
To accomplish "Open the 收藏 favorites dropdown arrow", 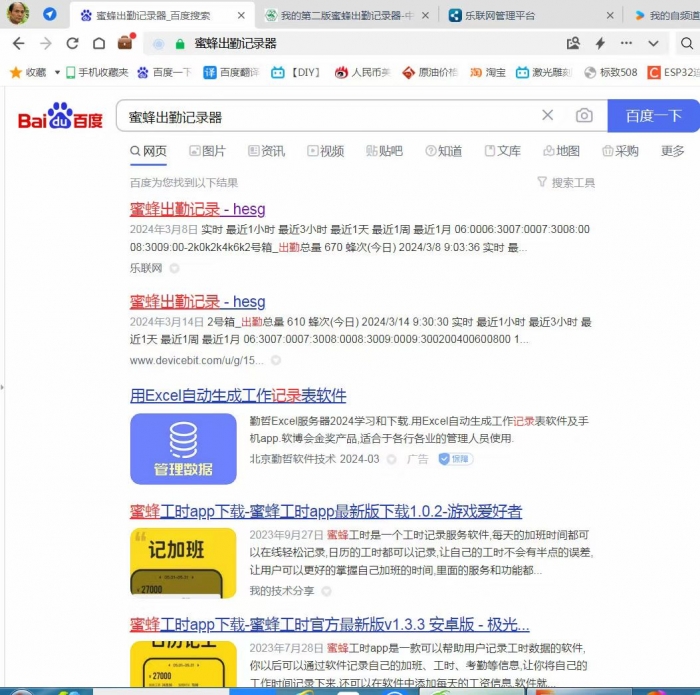I will [57, 73].
